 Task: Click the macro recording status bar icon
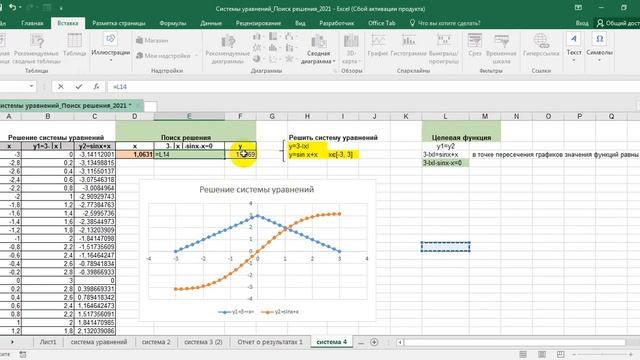click(22, 354)
